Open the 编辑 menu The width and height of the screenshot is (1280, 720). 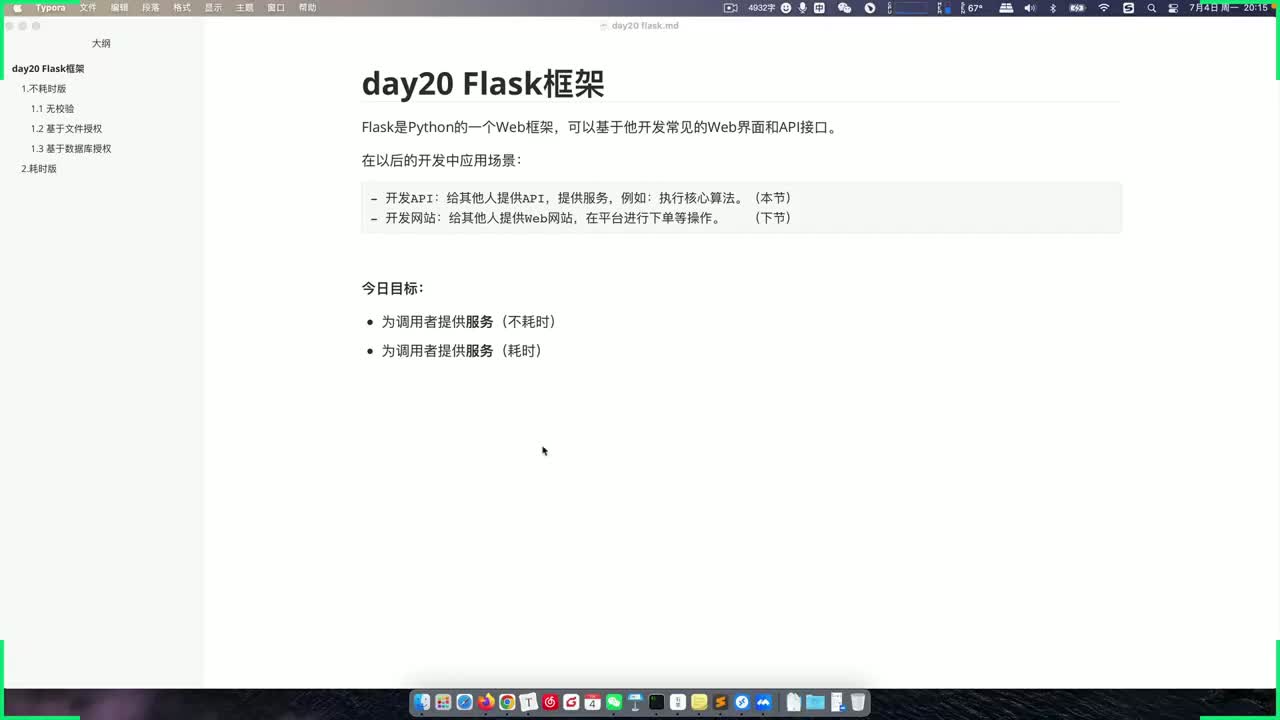(119, 7)
